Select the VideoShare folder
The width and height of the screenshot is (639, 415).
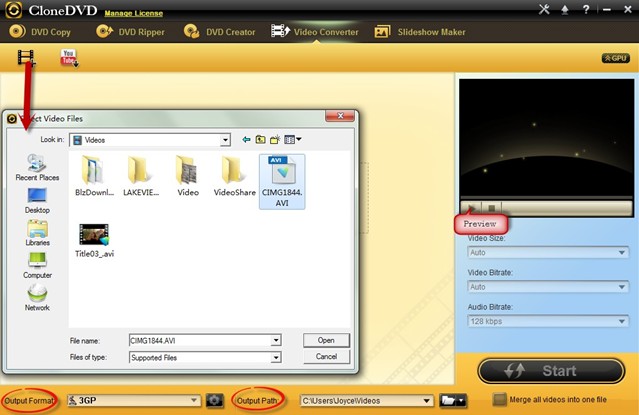(235, 176)
